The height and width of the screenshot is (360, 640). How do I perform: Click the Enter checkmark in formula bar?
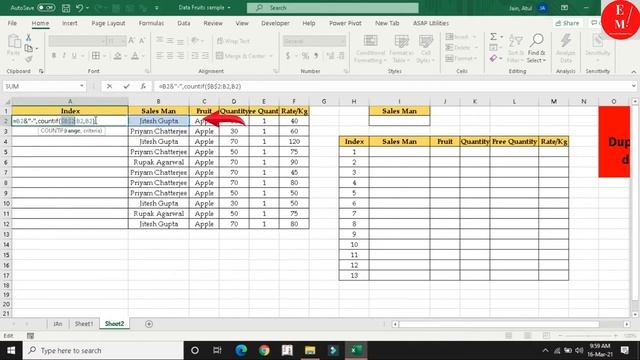(127, 86)
